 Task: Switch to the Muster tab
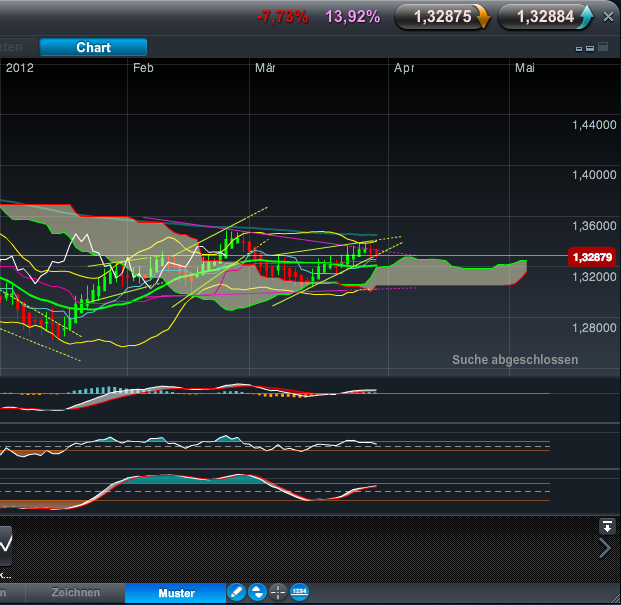pos(176,593)
